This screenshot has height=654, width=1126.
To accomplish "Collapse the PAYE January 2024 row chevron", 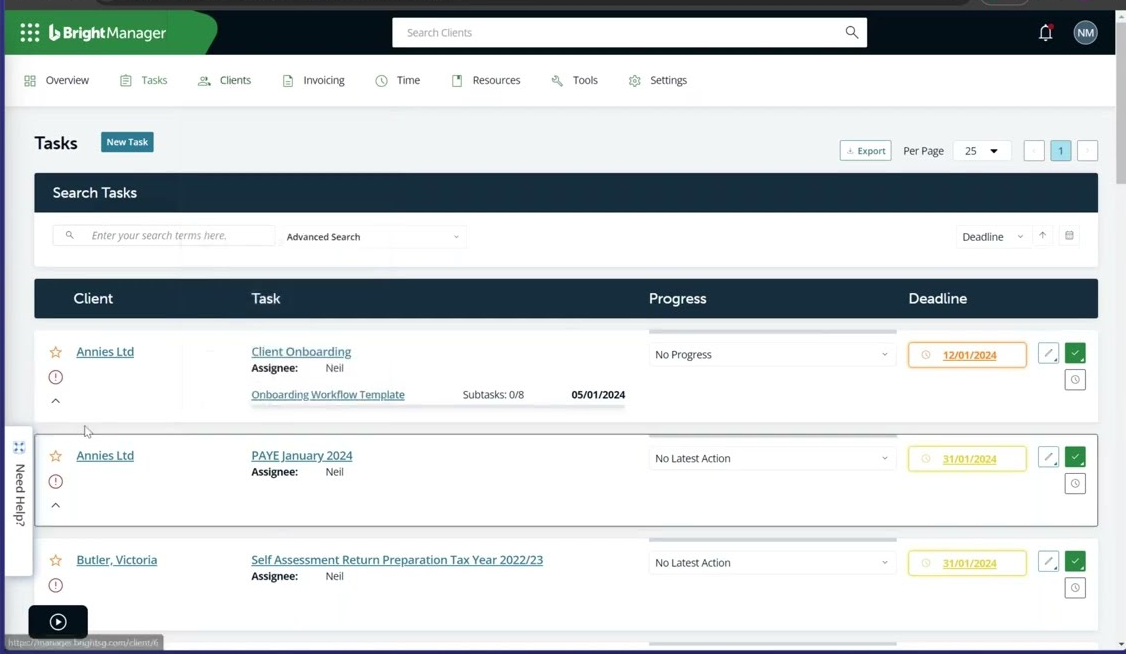I will pos(56,506).
